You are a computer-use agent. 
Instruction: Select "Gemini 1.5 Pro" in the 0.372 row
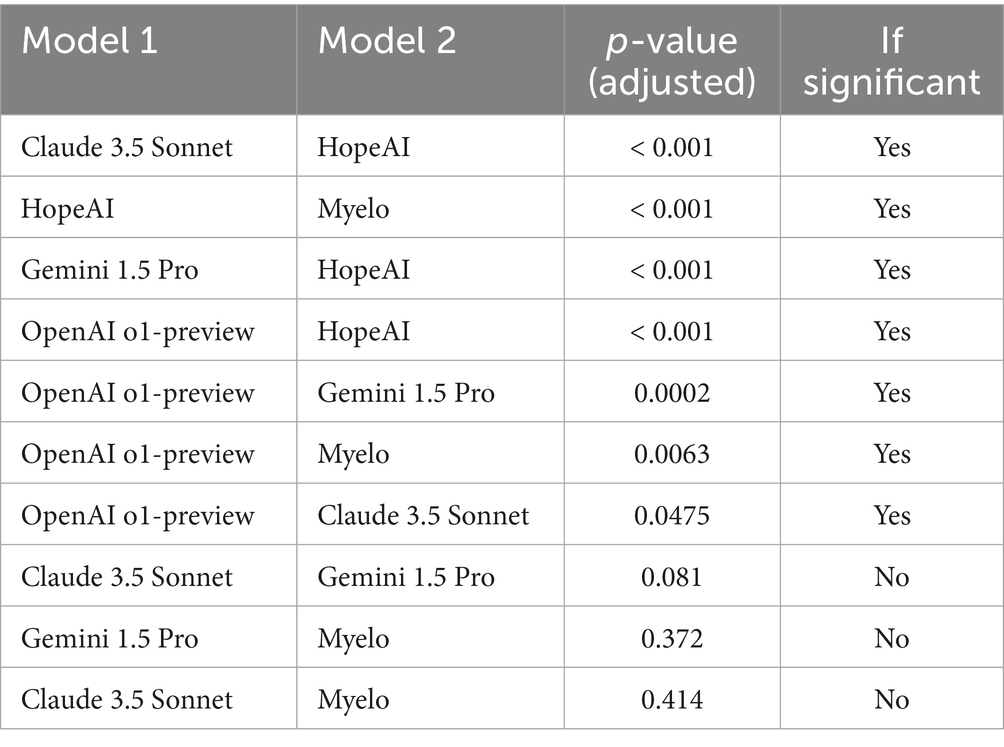110,639
